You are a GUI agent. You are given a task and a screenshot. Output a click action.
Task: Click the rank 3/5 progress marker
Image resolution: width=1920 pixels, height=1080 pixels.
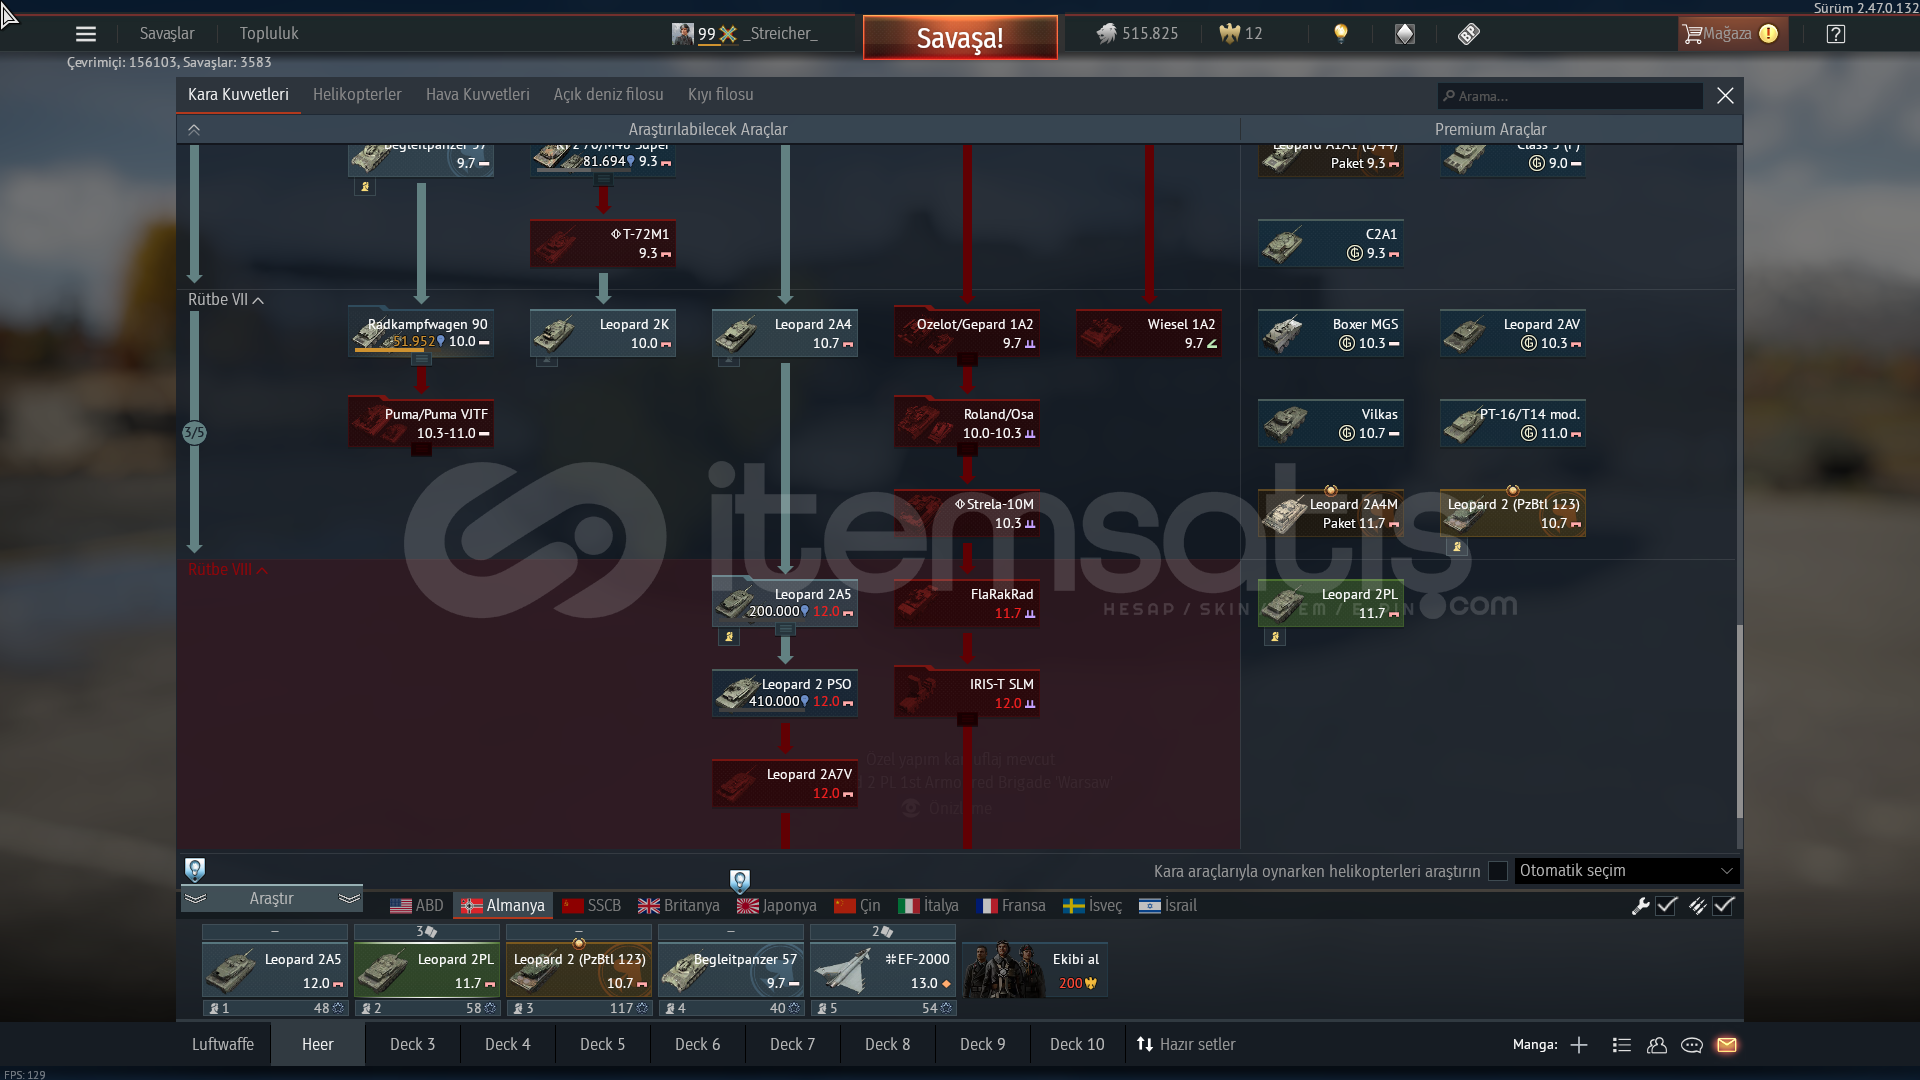coord(194,433)
